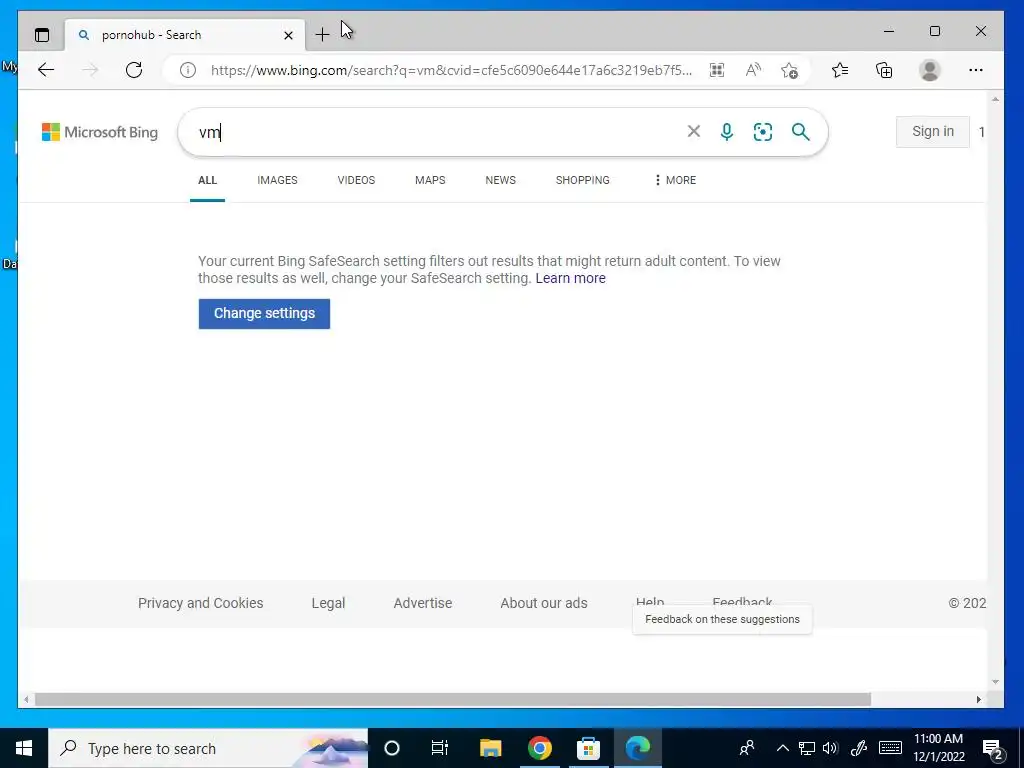Open the browser profile avatar
This screenshot has width=1024, height=768.
click(929, 70)
